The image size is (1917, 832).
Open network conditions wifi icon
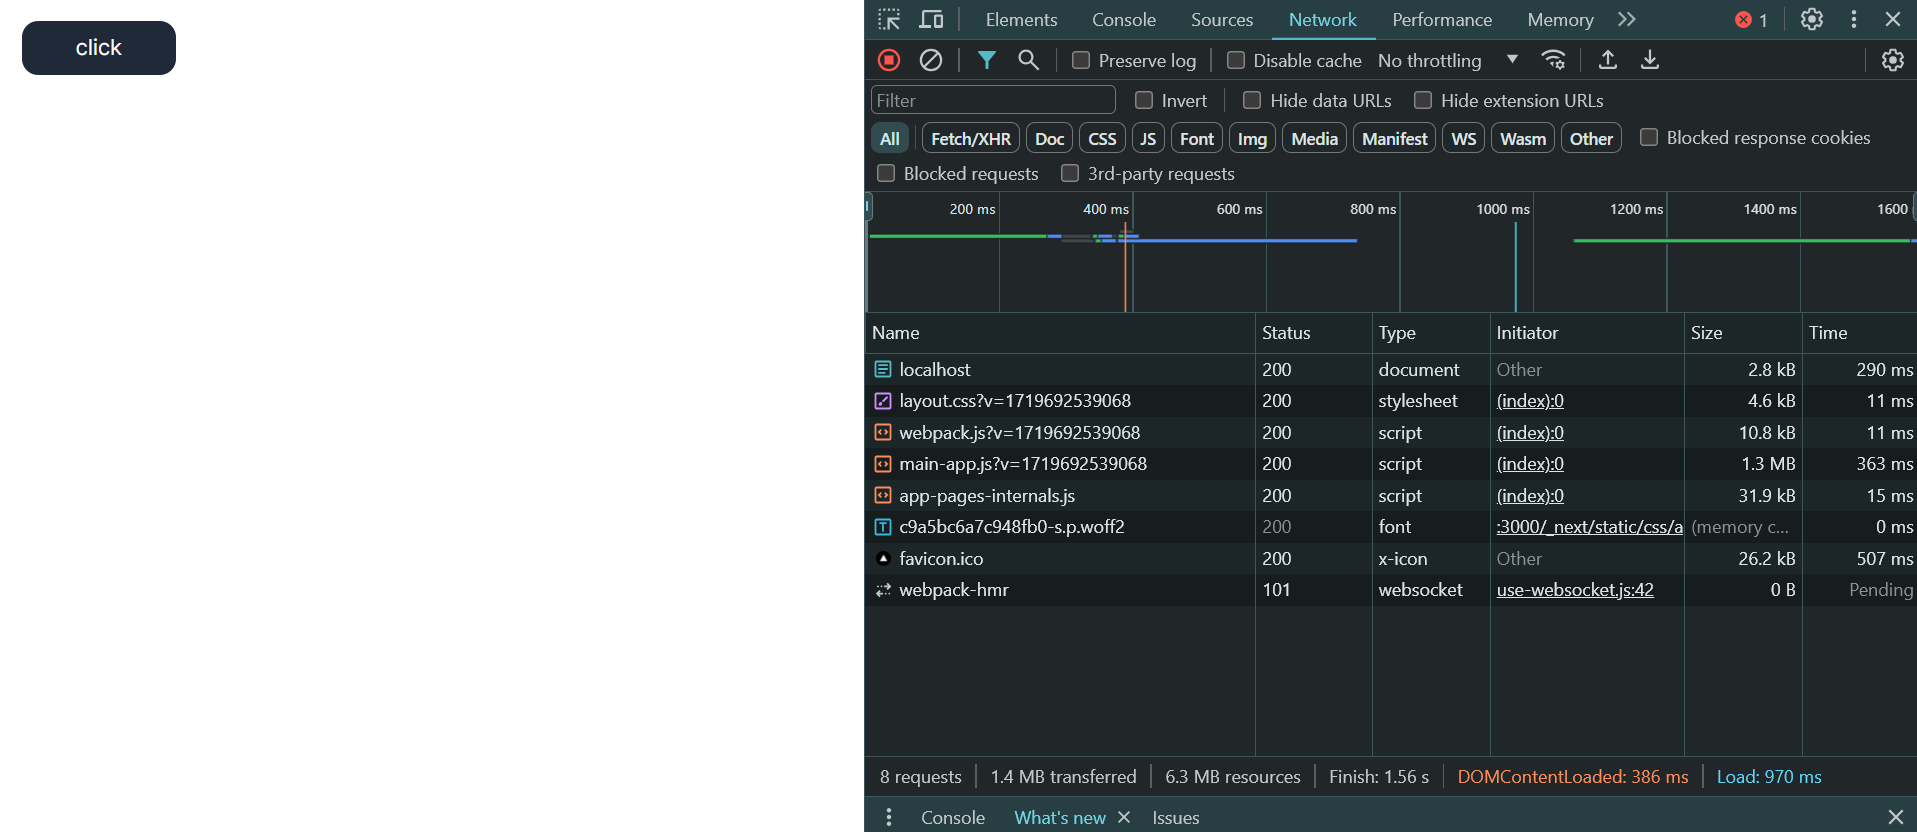tap(1553, 60)
